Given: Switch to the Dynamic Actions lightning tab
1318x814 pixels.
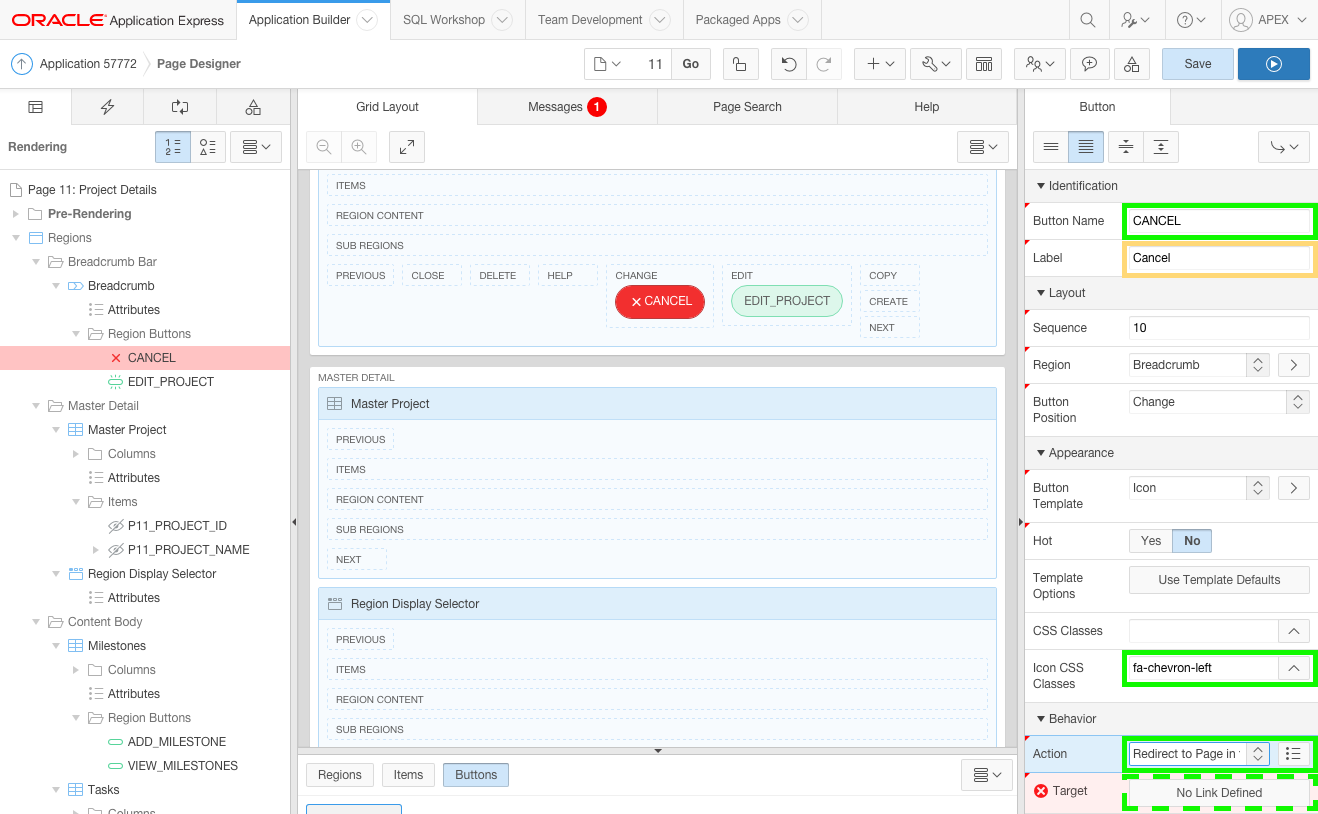Looking at the screenshot, I should pos(108,107).
